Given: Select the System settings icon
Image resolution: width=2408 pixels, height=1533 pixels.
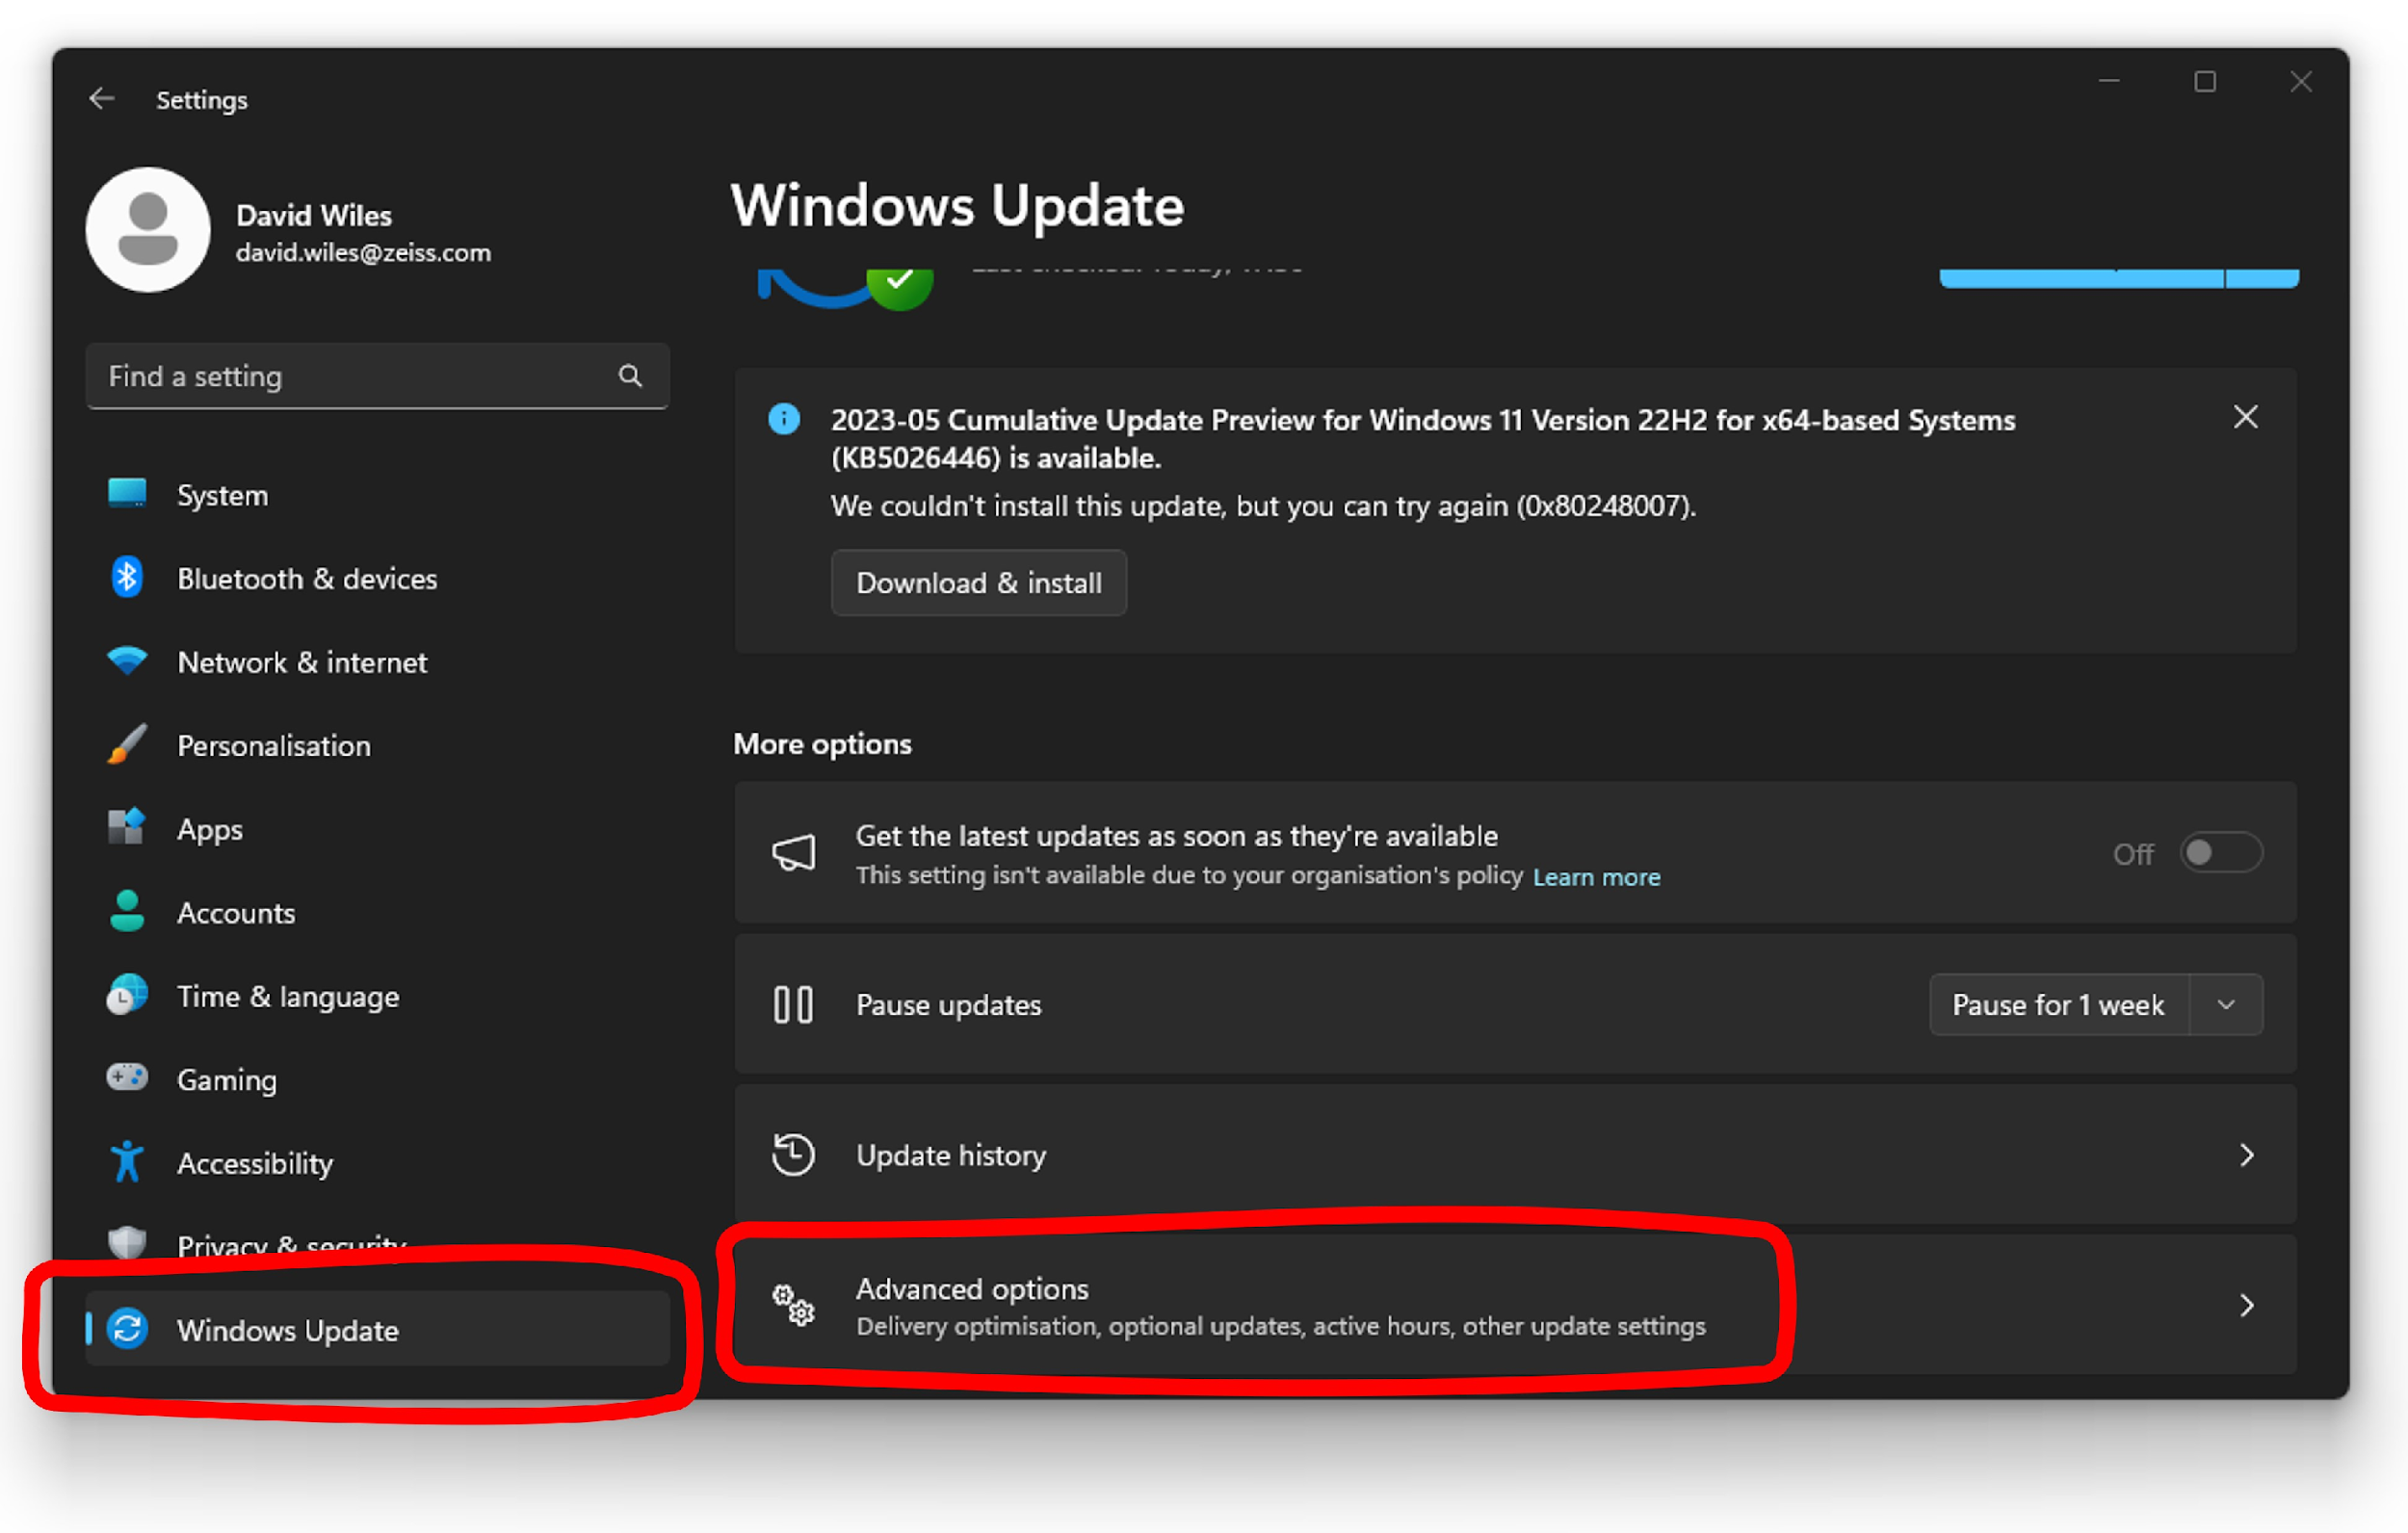Looking at the screenshot, I should pyautogui.click(x=126, y=494).
